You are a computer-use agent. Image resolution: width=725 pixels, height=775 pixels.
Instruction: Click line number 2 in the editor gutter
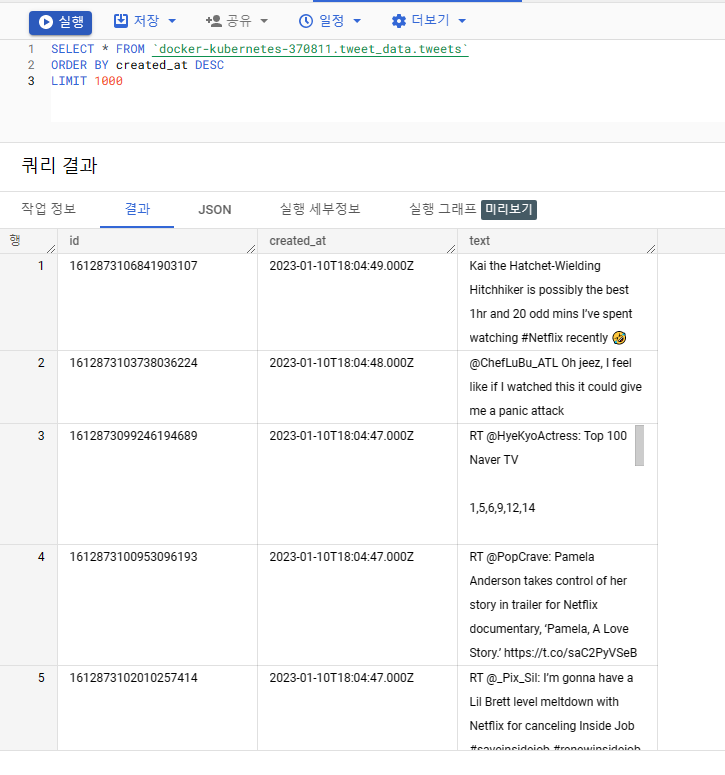pos(31,65)
